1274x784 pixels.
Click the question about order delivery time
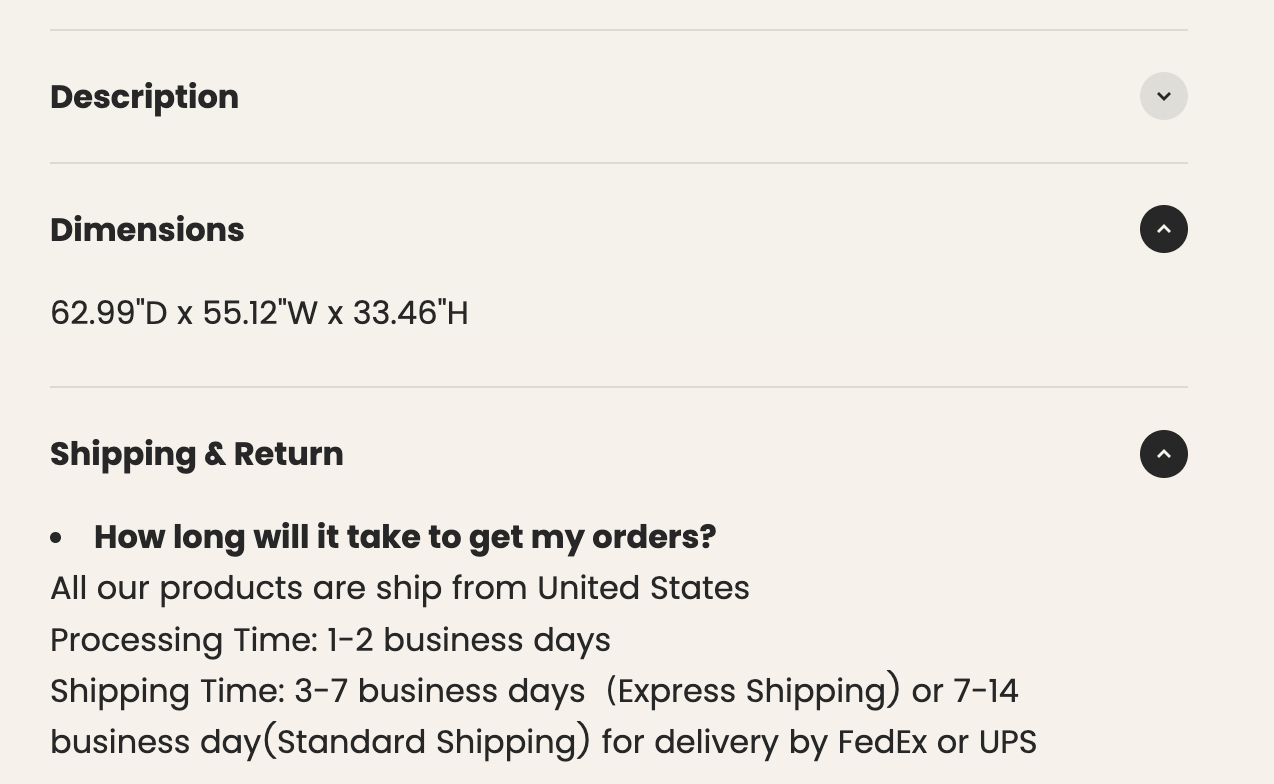click(405, 537)
